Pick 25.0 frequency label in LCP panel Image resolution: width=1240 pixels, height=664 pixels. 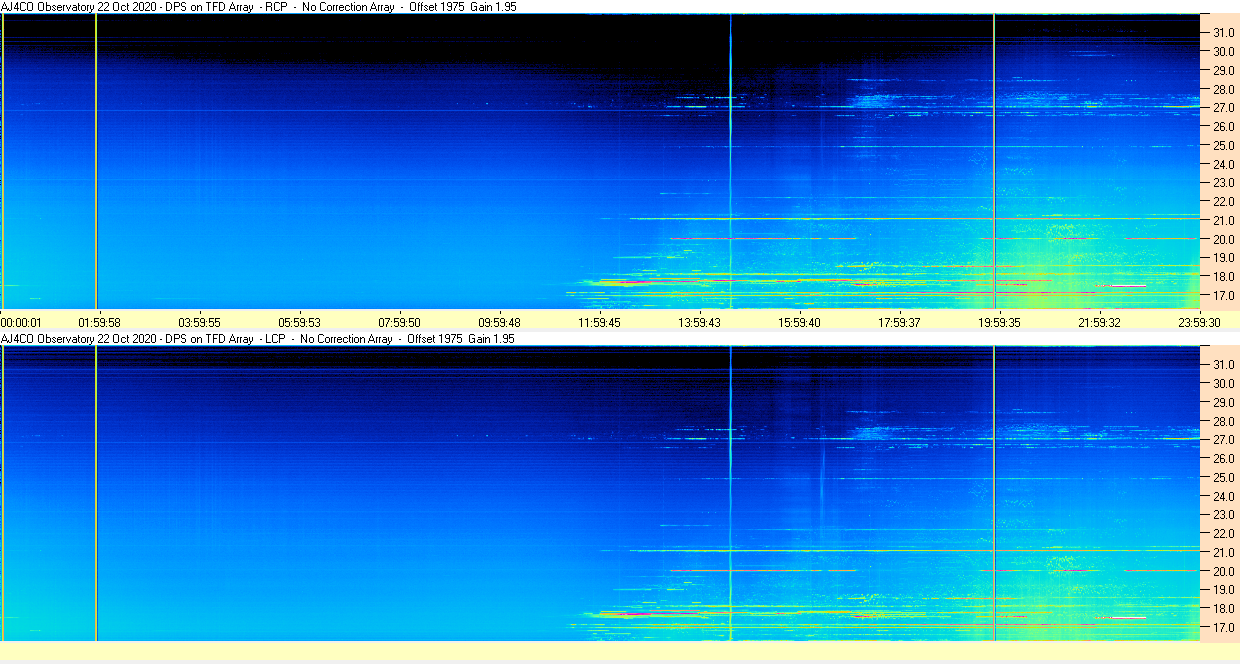(x=1223, y=477)
